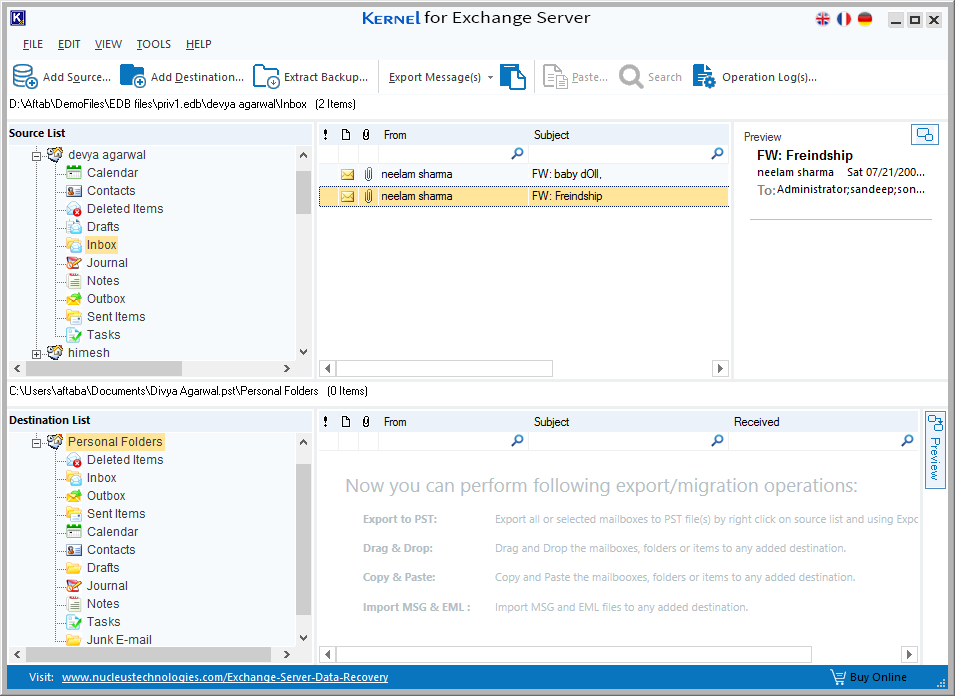Open the EDIT menu

click(69, 44)
